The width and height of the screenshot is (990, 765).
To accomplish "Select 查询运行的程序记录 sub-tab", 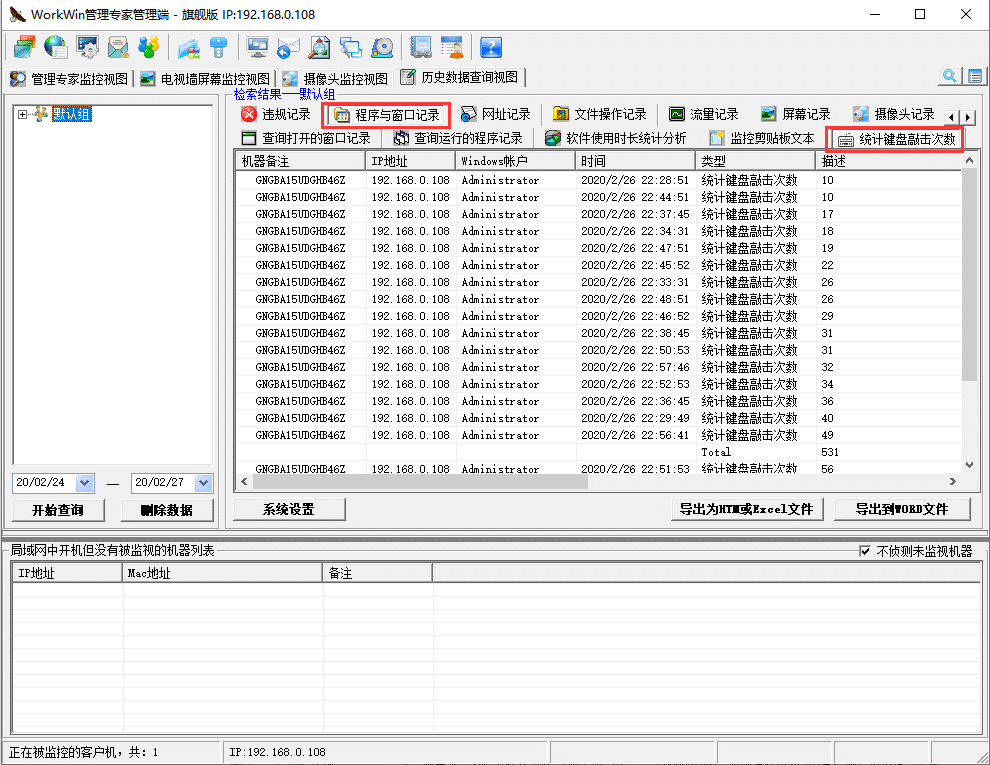I will coord(458,138).
